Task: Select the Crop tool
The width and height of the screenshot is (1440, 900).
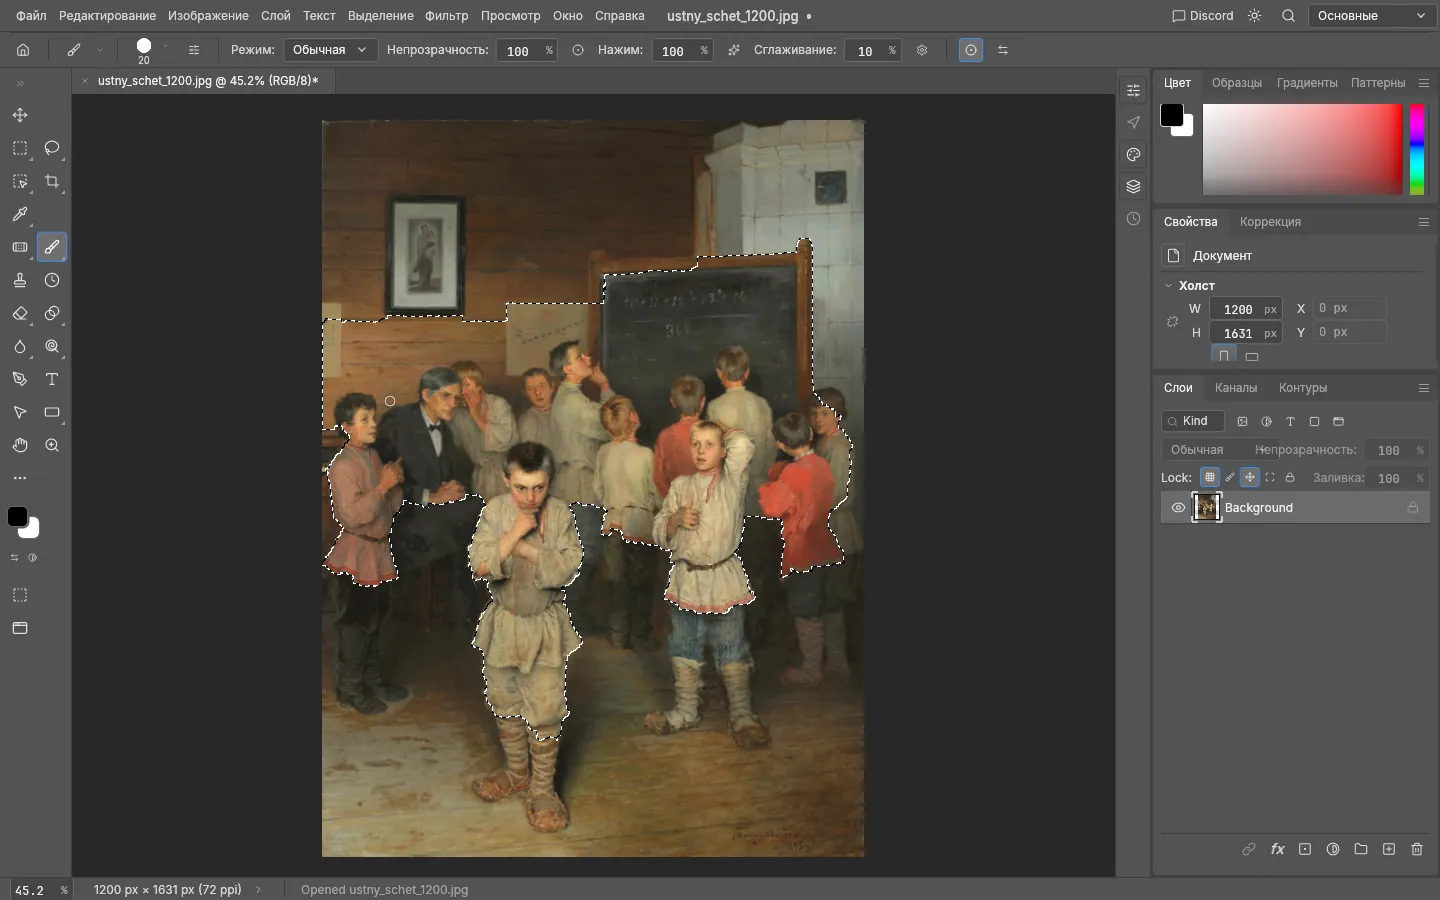Action: pos(52,181)
